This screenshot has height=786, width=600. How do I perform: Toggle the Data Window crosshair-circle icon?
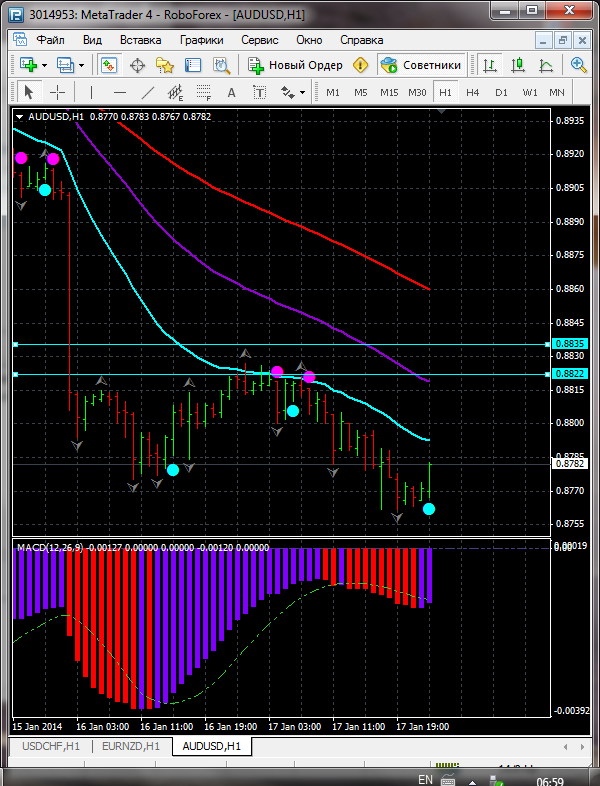point(137,65)
